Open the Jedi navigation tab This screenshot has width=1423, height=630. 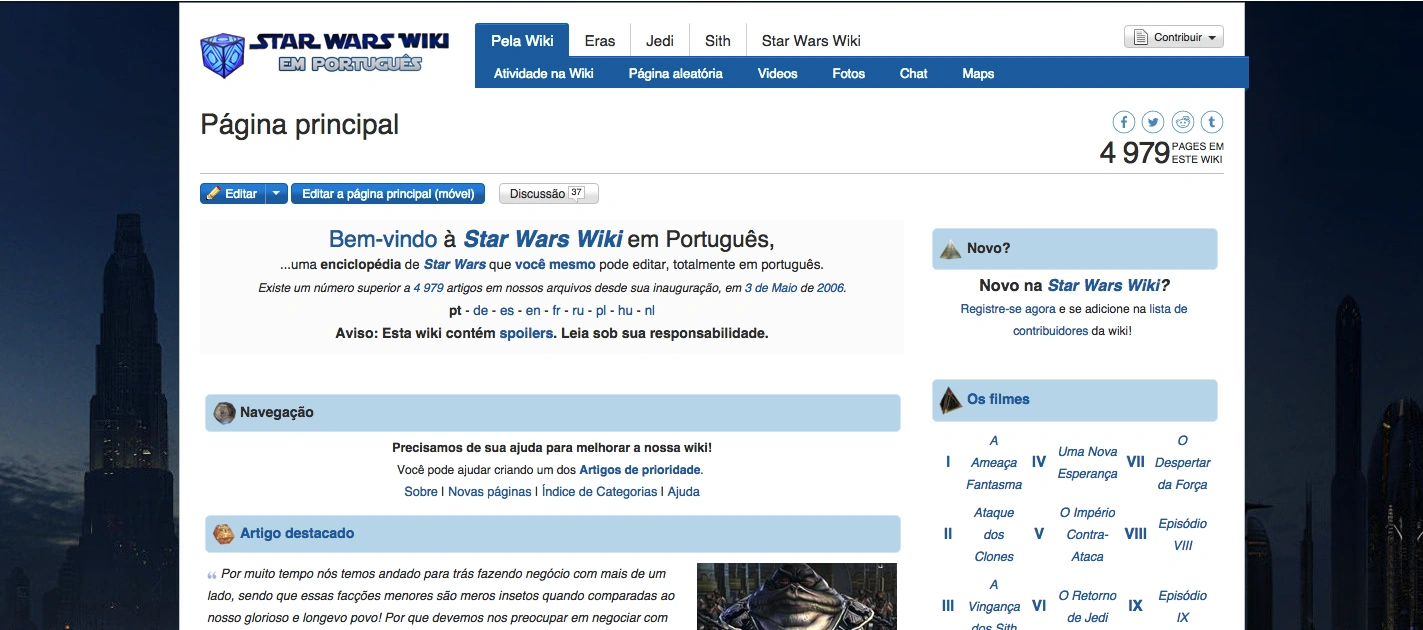tap(660, 41)
